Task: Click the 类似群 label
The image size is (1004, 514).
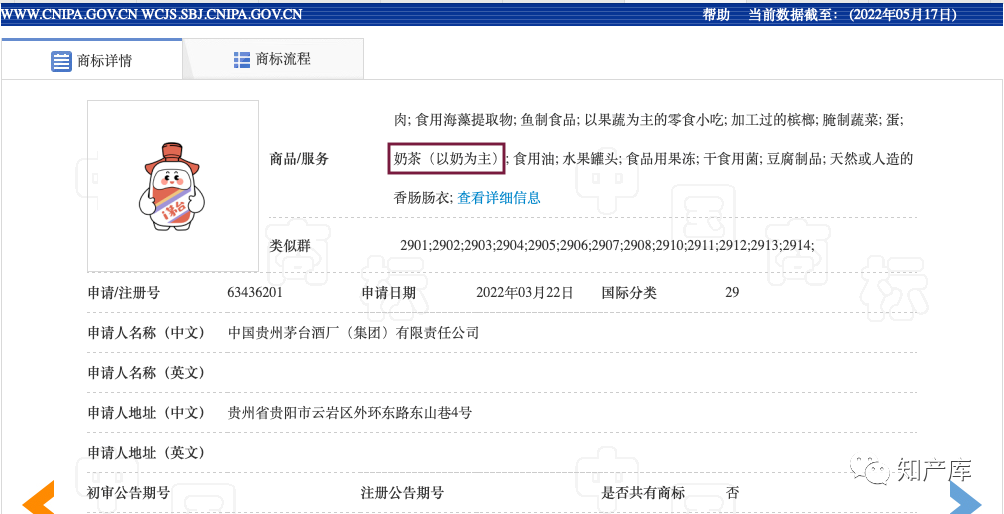Action: [291, 245]
